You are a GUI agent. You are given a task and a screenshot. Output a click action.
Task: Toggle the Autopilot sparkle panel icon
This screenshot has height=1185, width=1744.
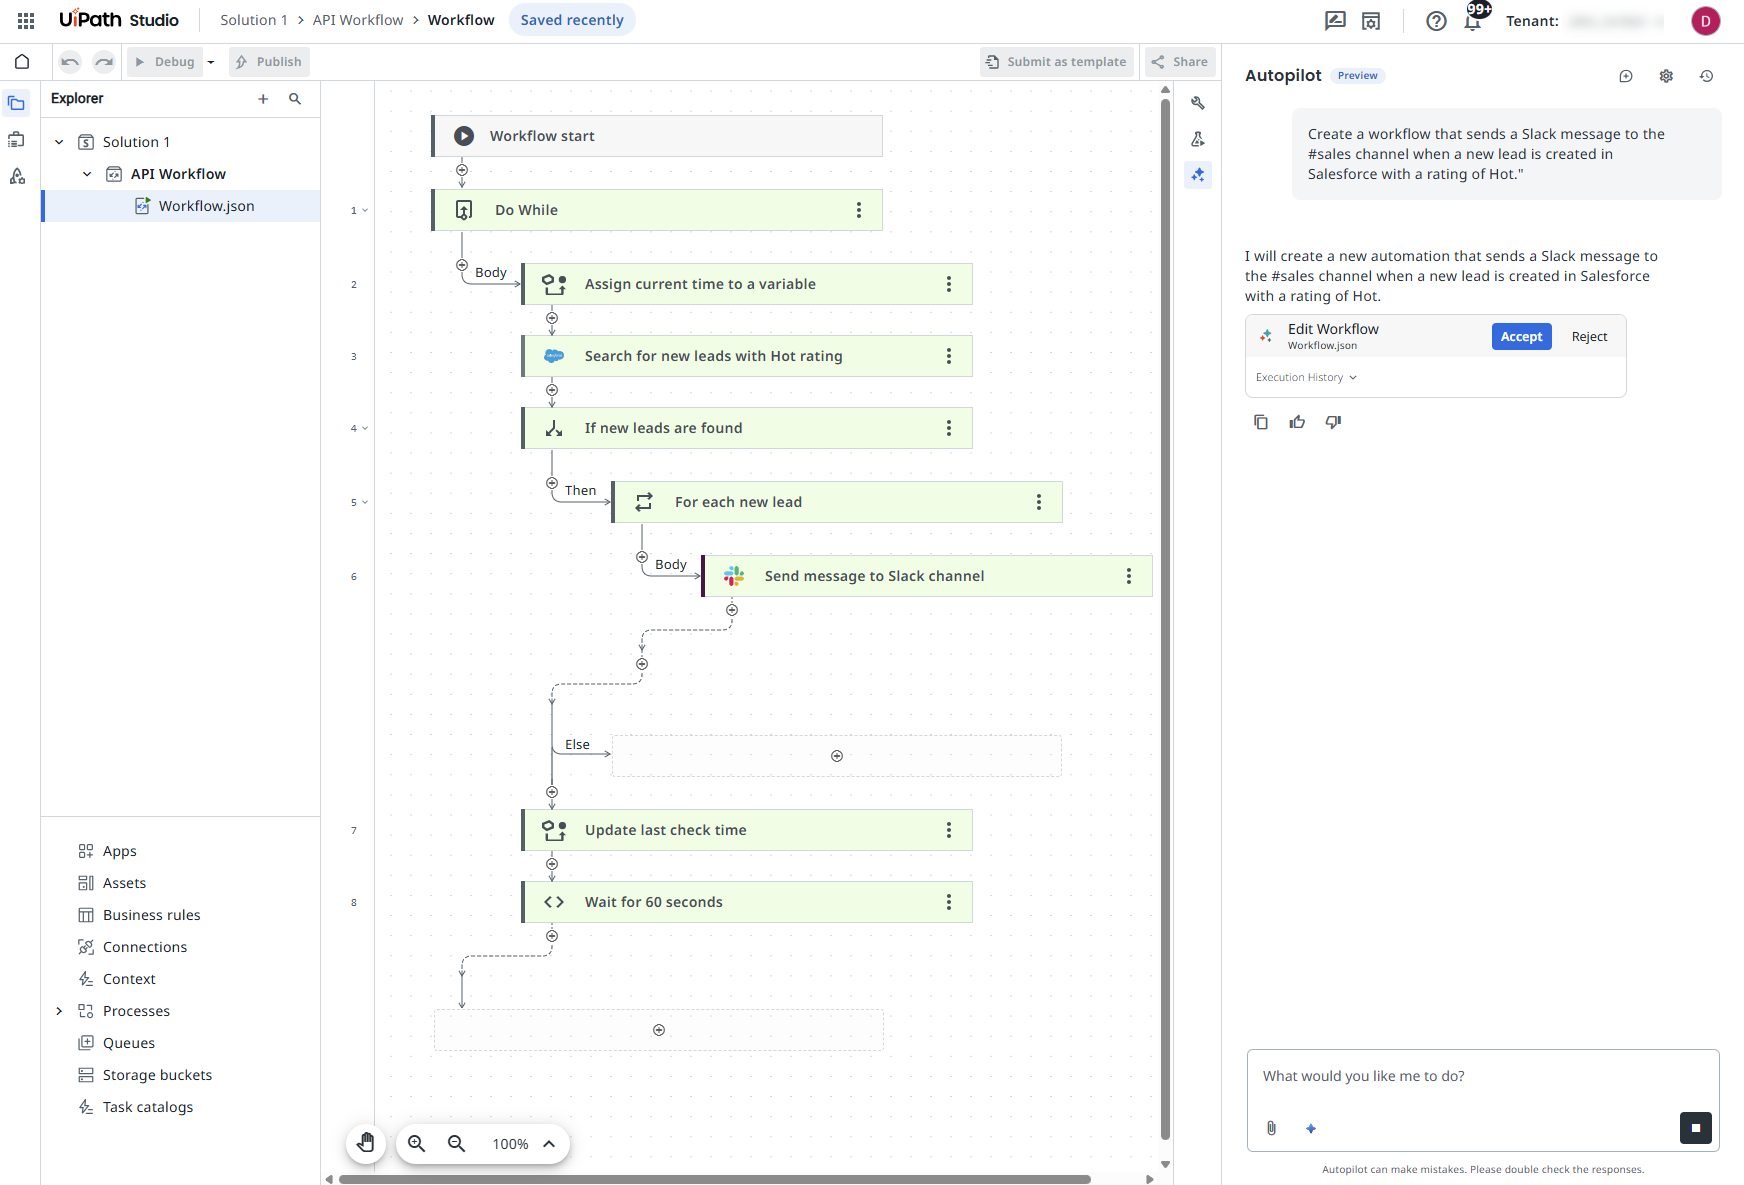point(1198,175)
